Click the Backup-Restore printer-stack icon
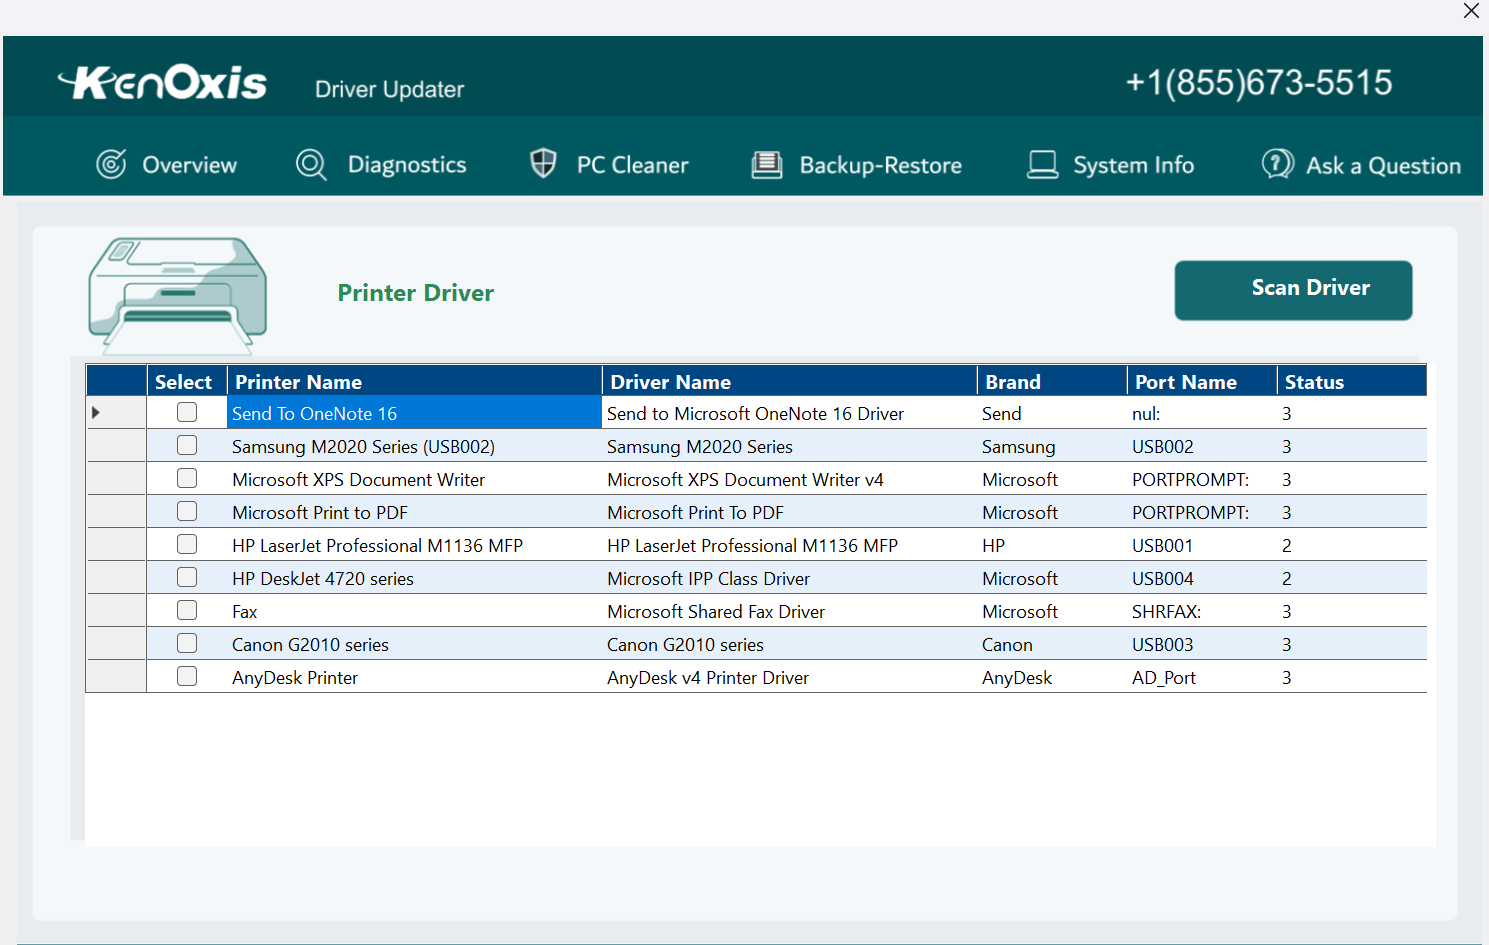 [767, 164]
